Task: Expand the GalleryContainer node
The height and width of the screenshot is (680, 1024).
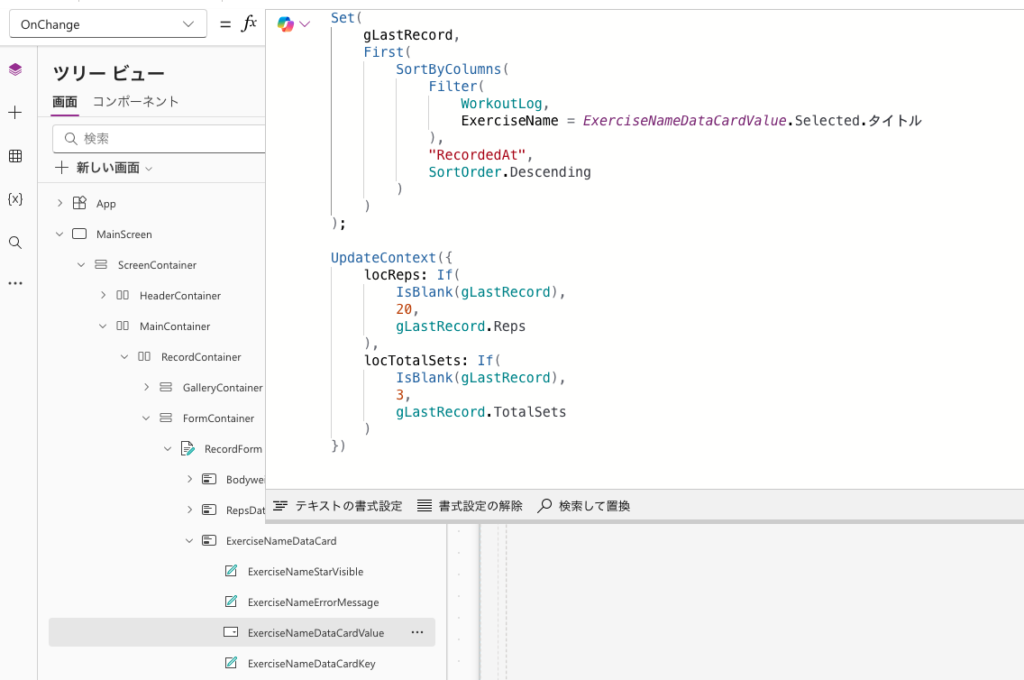Action: pos(146,387)
